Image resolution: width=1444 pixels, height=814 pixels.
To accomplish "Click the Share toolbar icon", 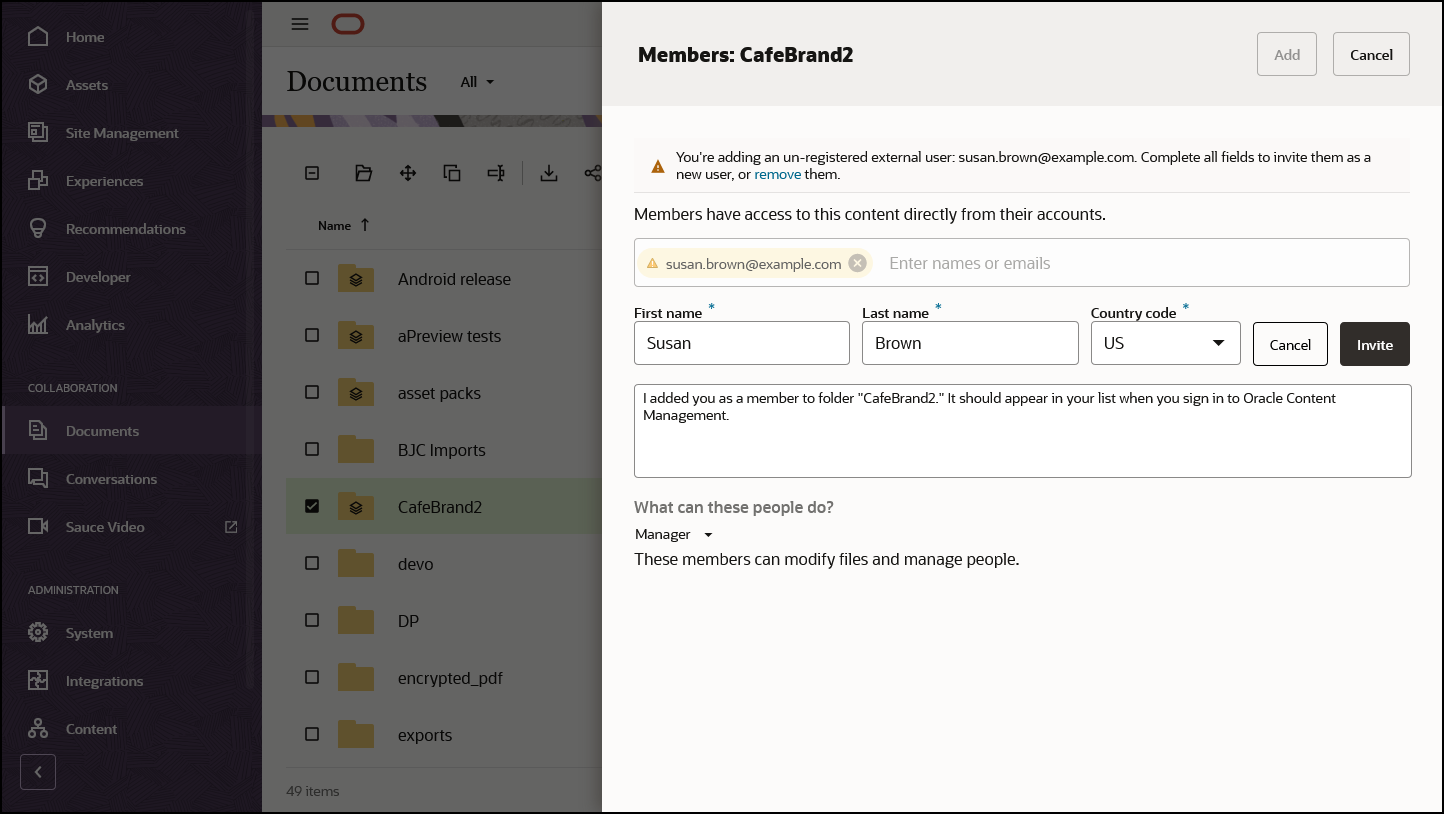I will (x=592, y=173).
